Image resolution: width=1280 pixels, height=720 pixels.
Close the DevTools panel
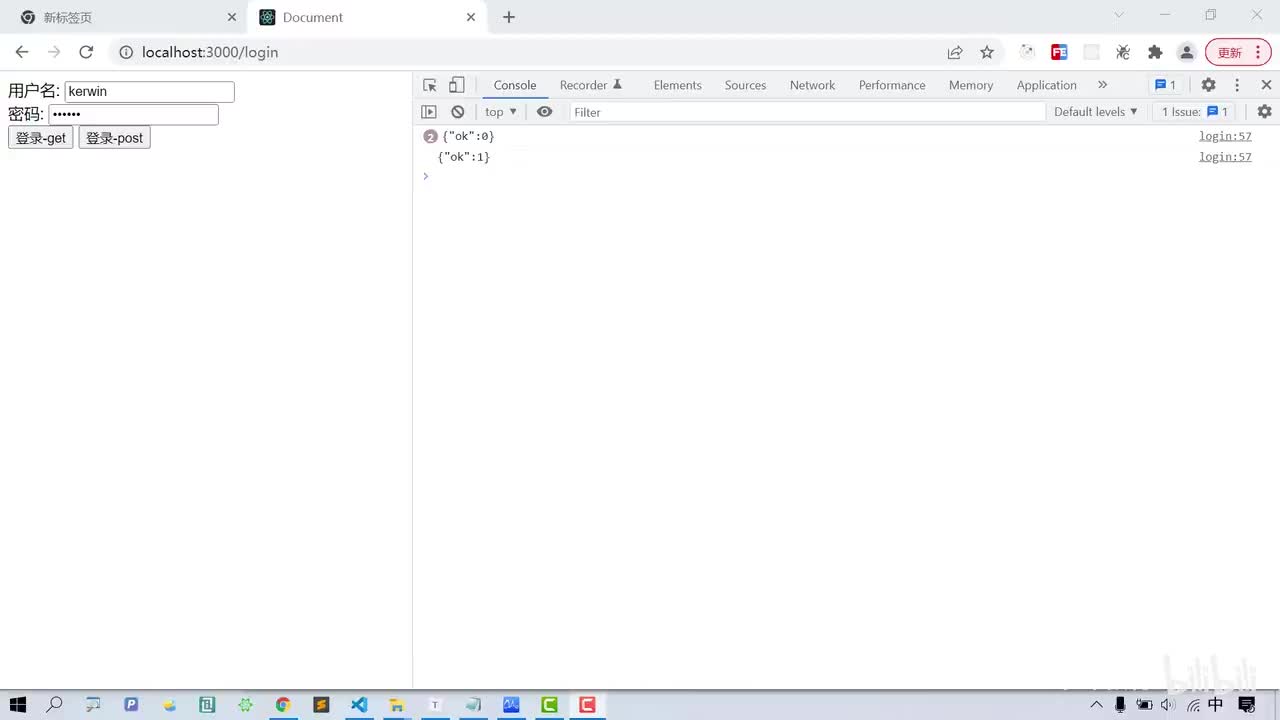click(x=1266, y=85)
